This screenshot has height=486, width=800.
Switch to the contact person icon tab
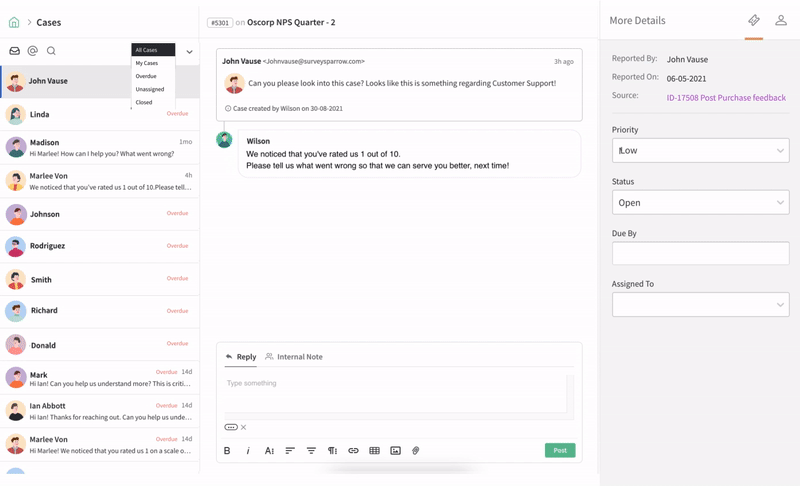pos(781,20)
